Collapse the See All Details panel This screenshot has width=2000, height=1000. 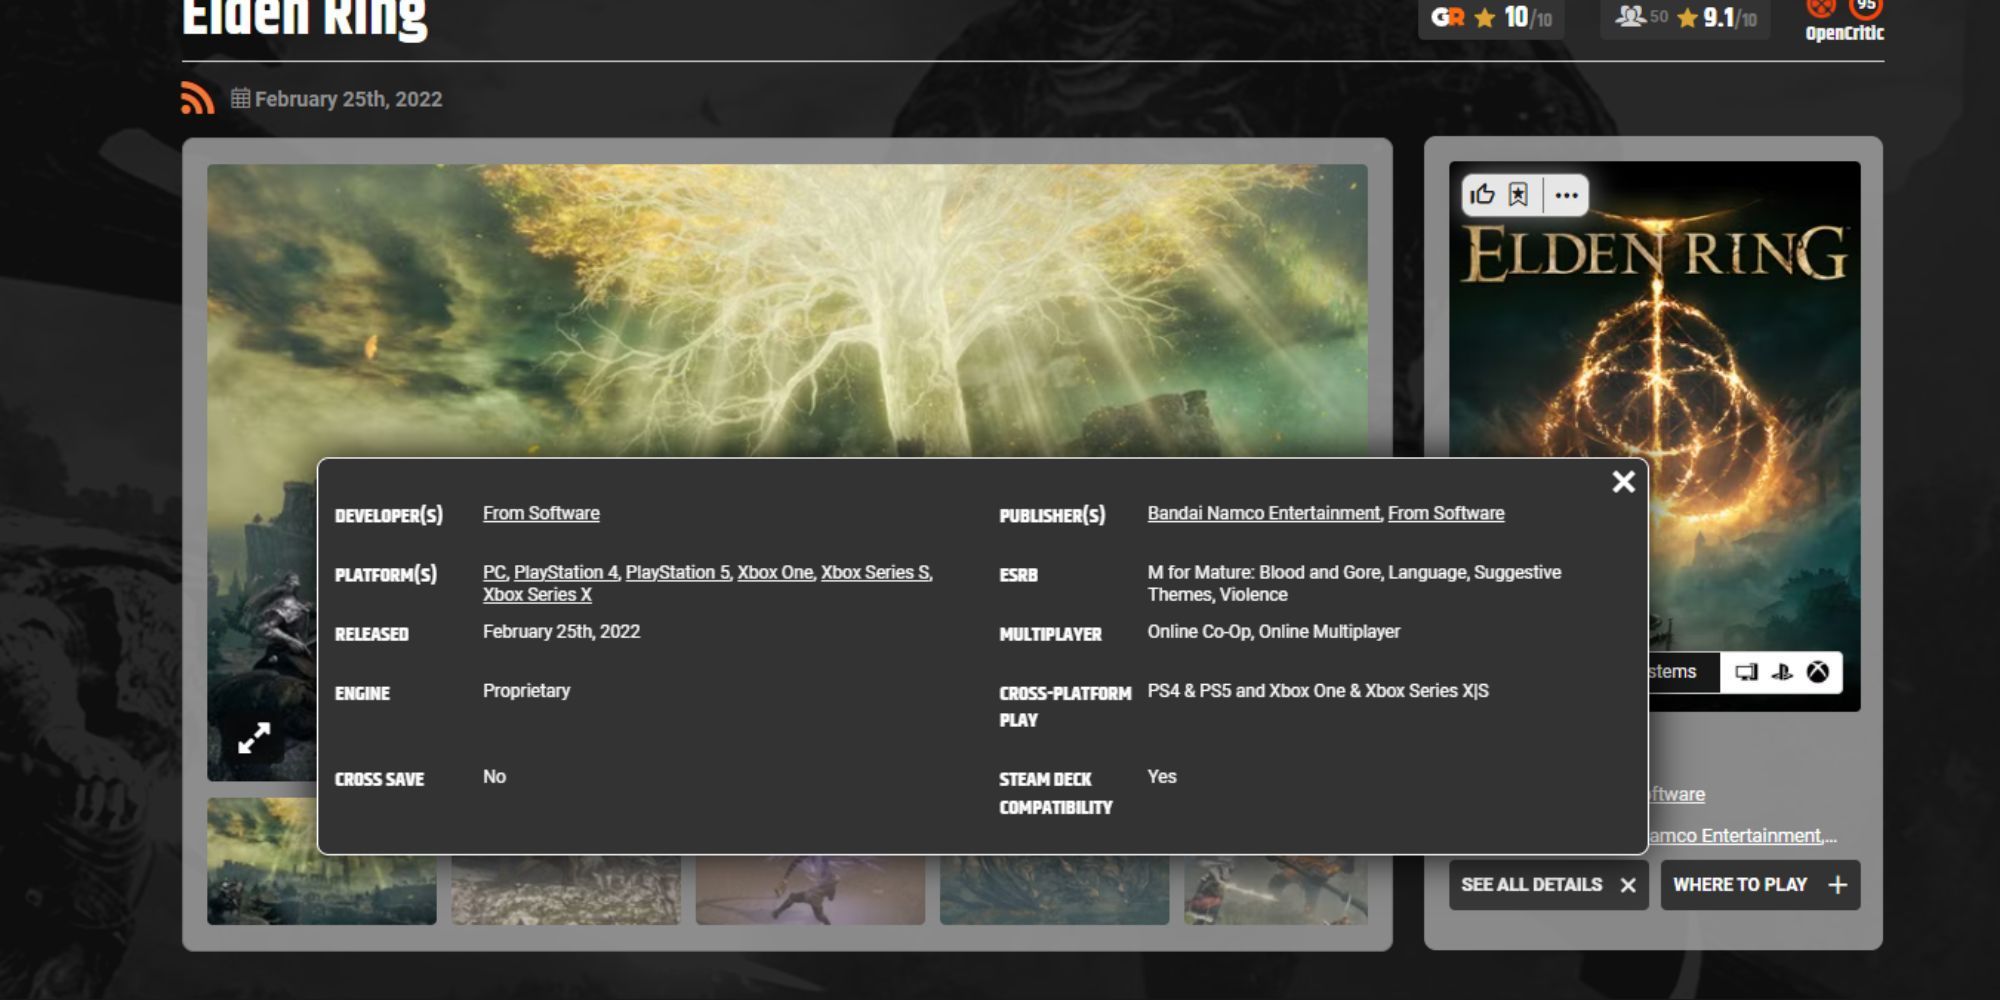1548,885
